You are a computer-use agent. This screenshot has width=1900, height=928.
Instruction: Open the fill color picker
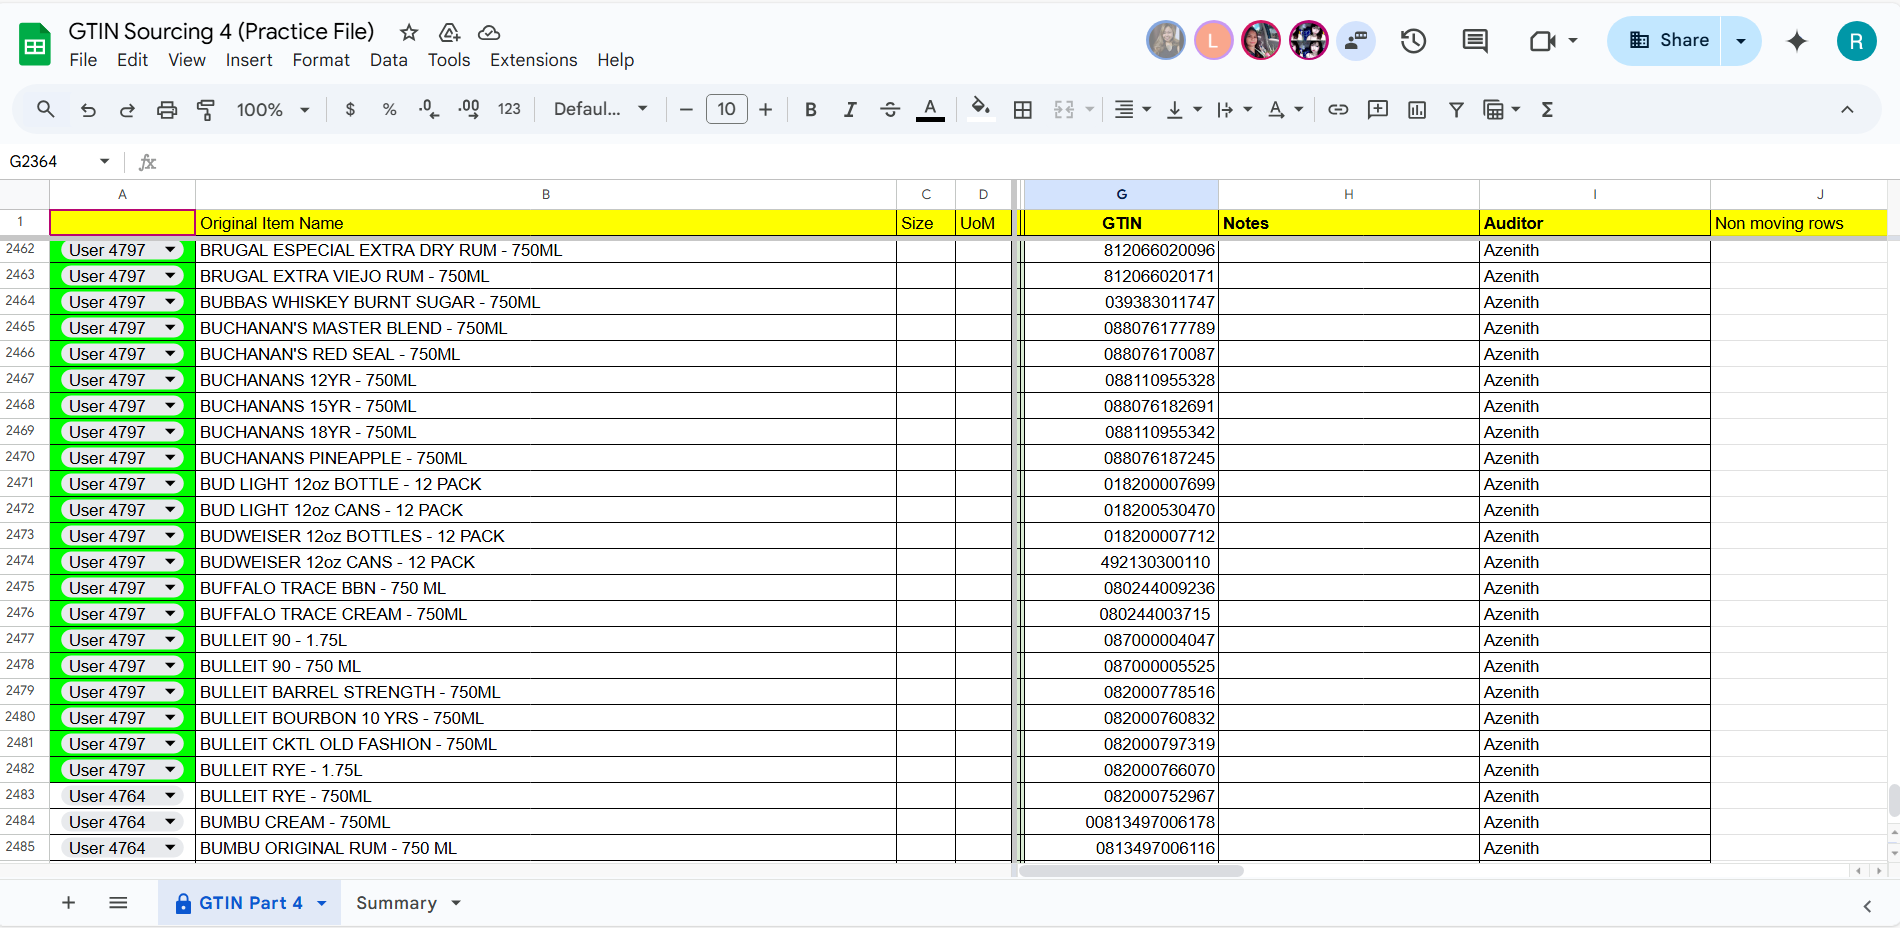pyautogui.click(x=981, y=109)
